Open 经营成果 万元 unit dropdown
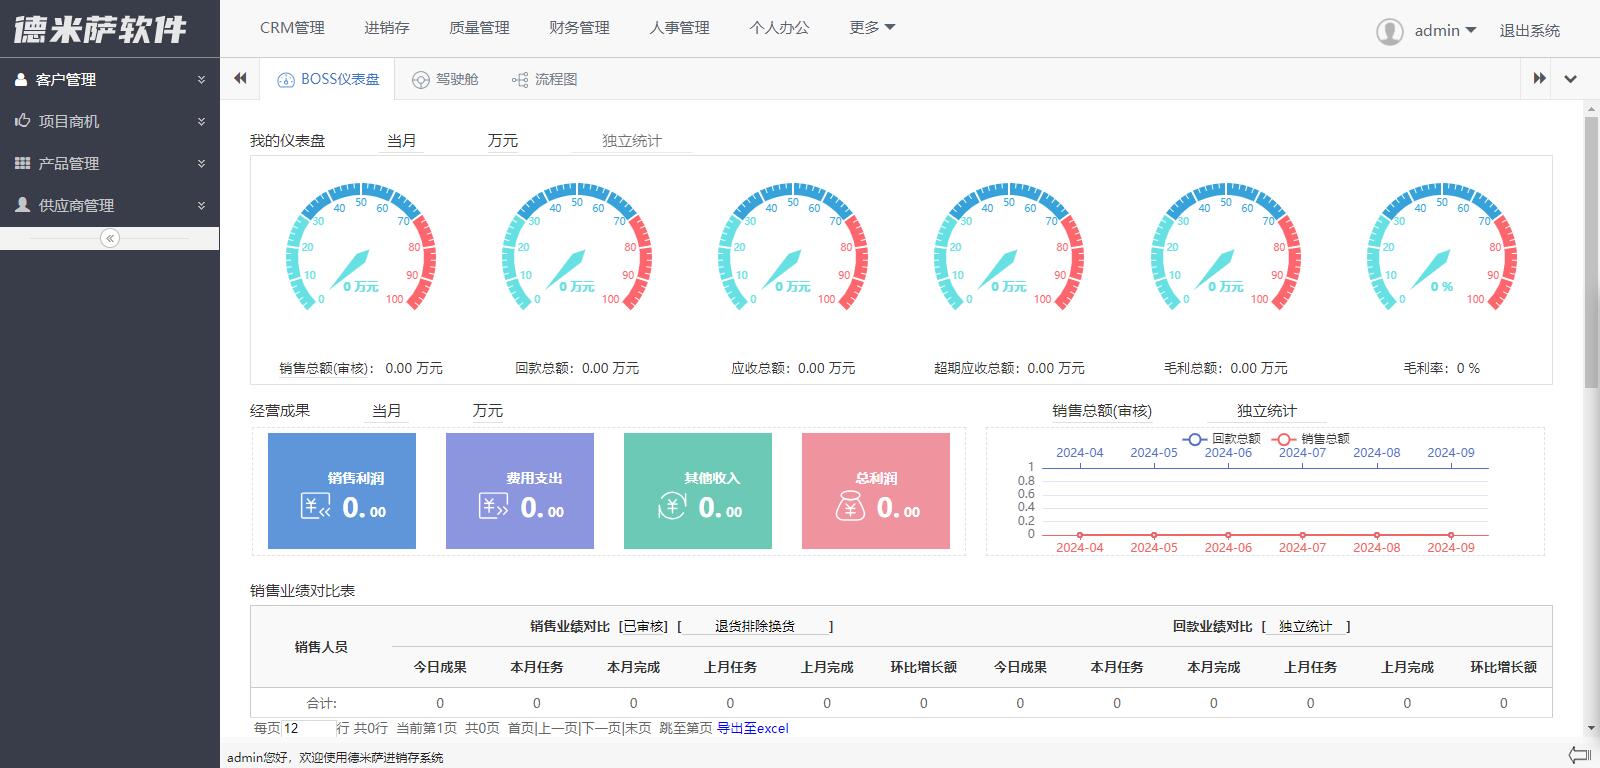The width and height of the screenshot is (1600, 768). (x=488, y=411)
